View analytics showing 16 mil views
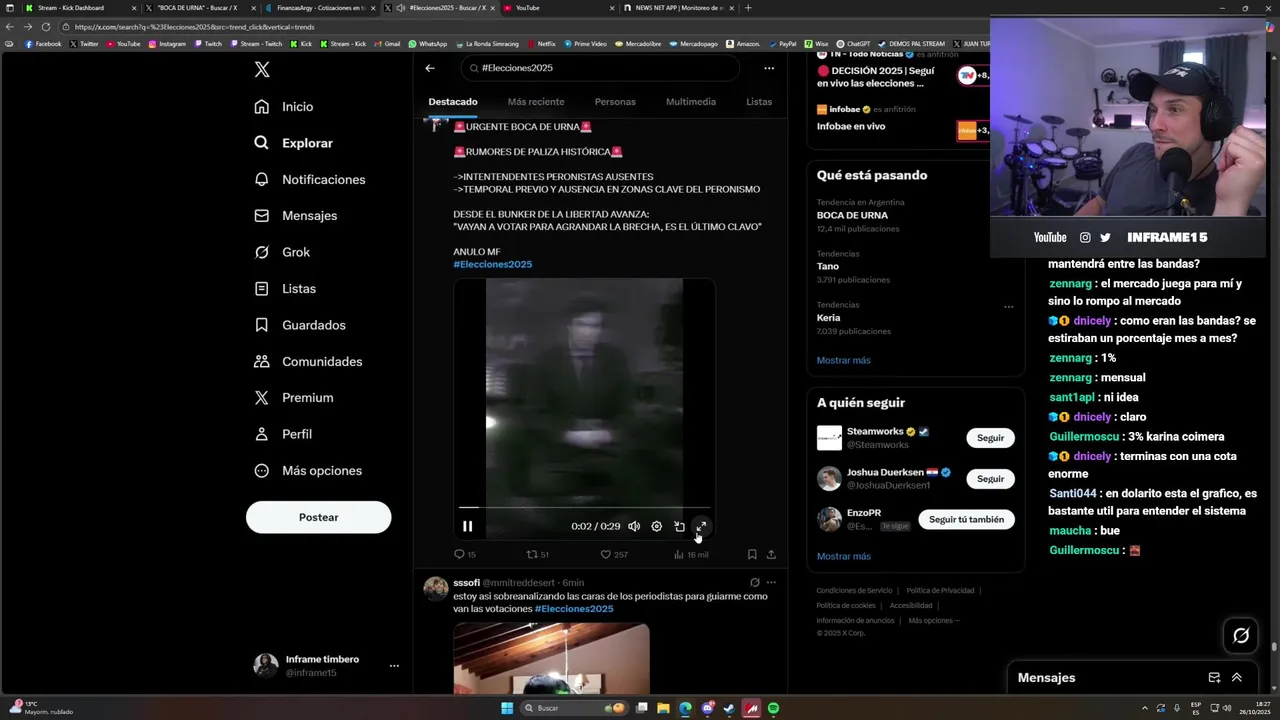The width and height of the screenshot is (1280, 720). (691, 554)
